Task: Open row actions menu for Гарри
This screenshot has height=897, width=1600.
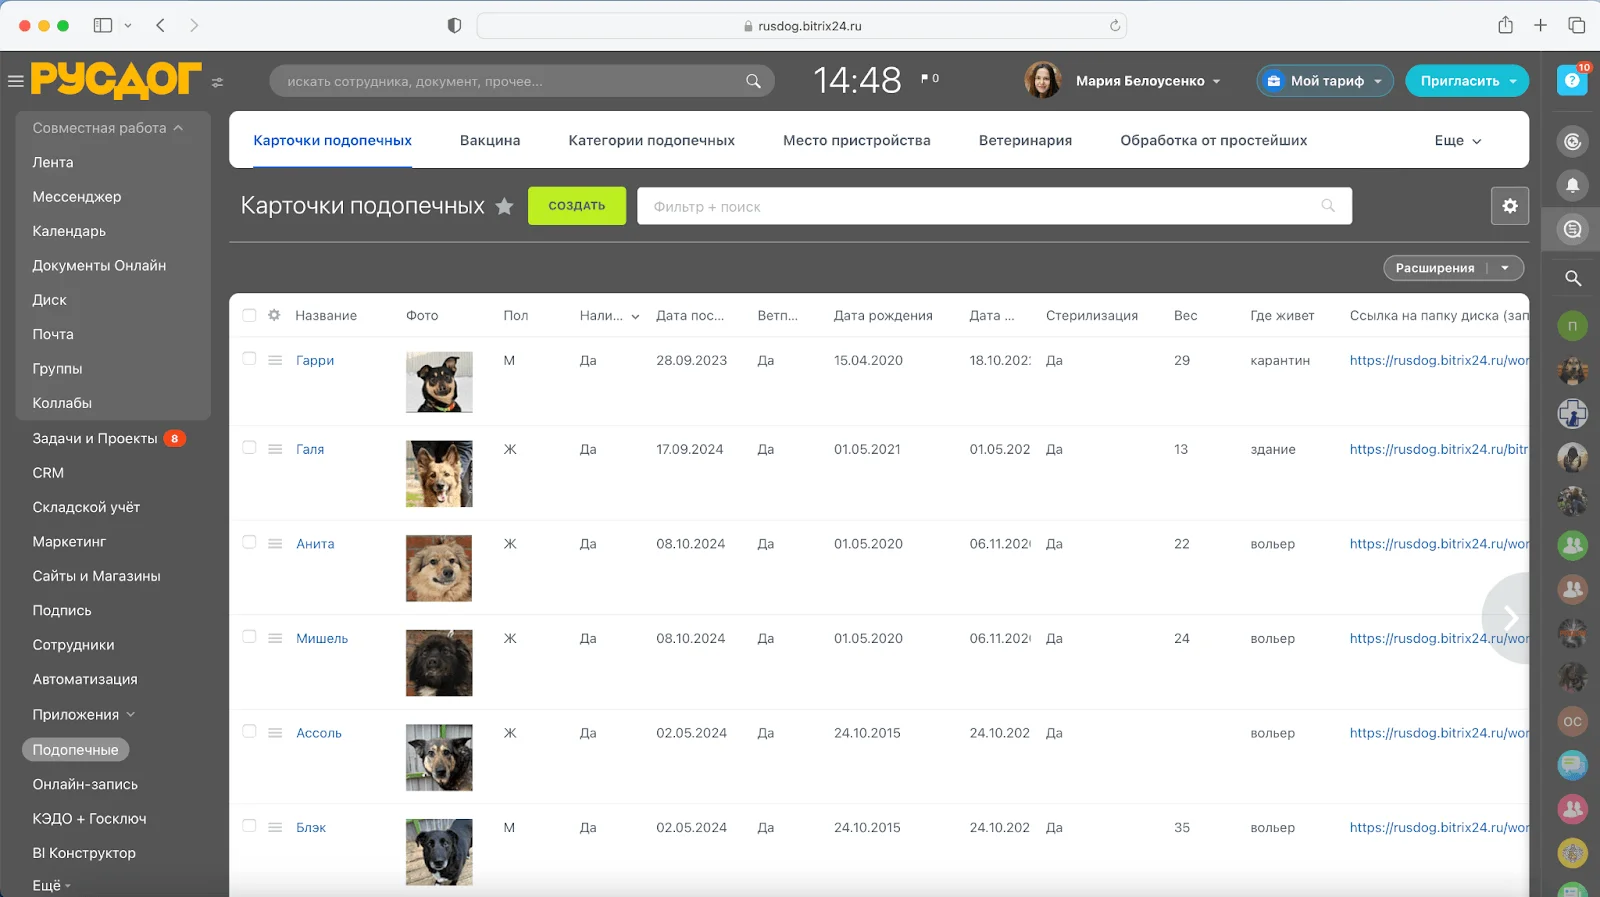Action: tap(275, 360)
